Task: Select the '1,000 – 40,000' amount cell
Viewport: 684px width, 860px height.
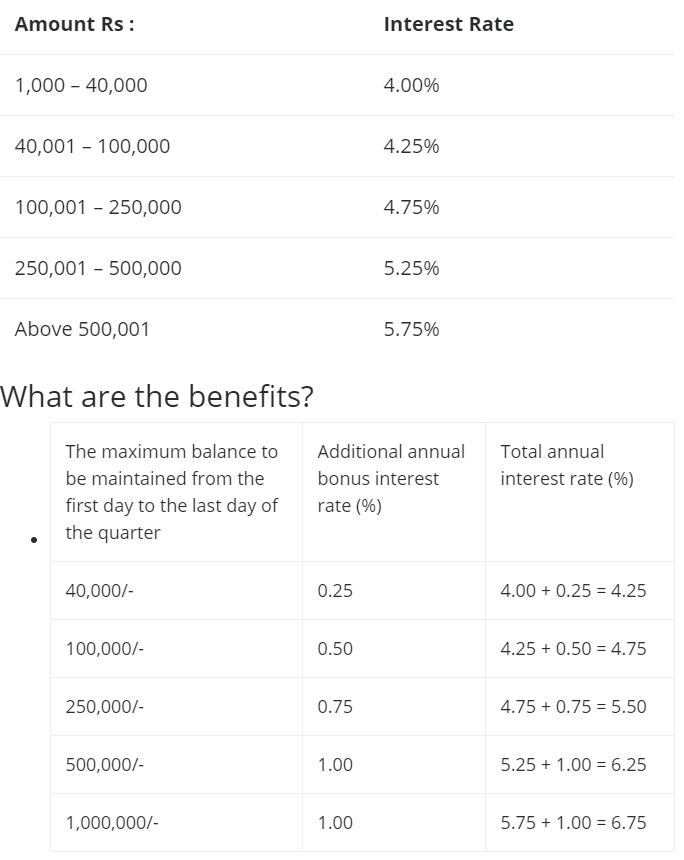Action: [x=81, y=85]
